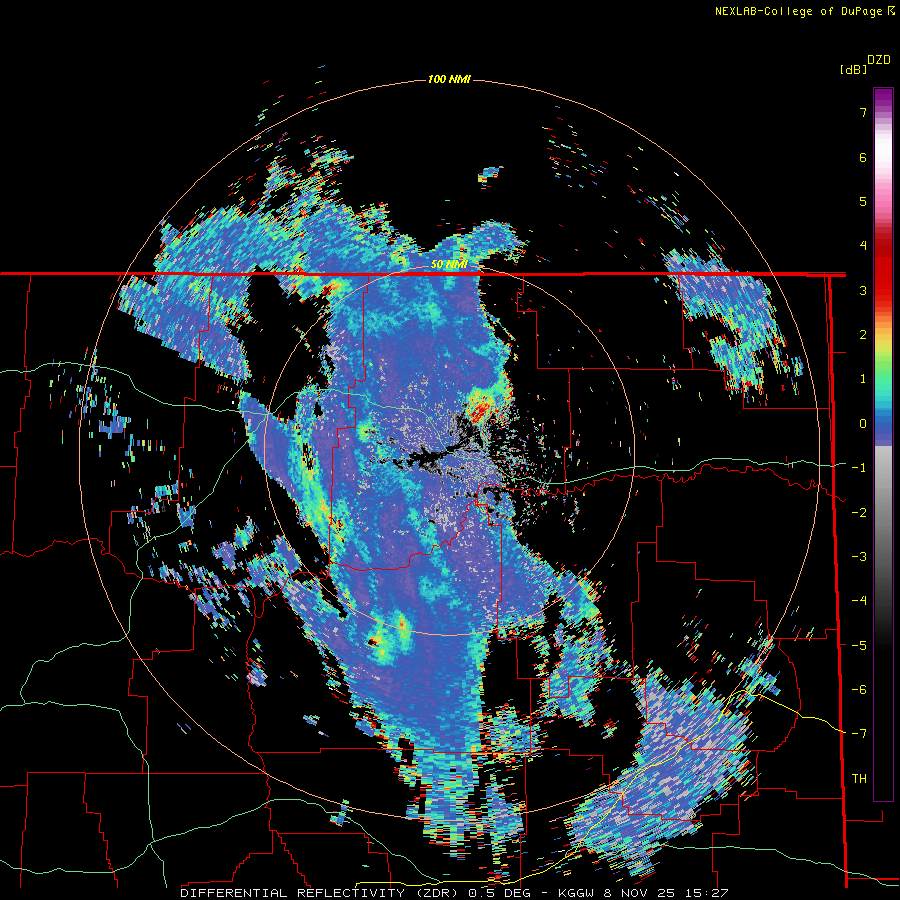The height and width of the screenshot is (900, 900).
Task: Click the TH threshold label on legend
Action: point(859,779)
